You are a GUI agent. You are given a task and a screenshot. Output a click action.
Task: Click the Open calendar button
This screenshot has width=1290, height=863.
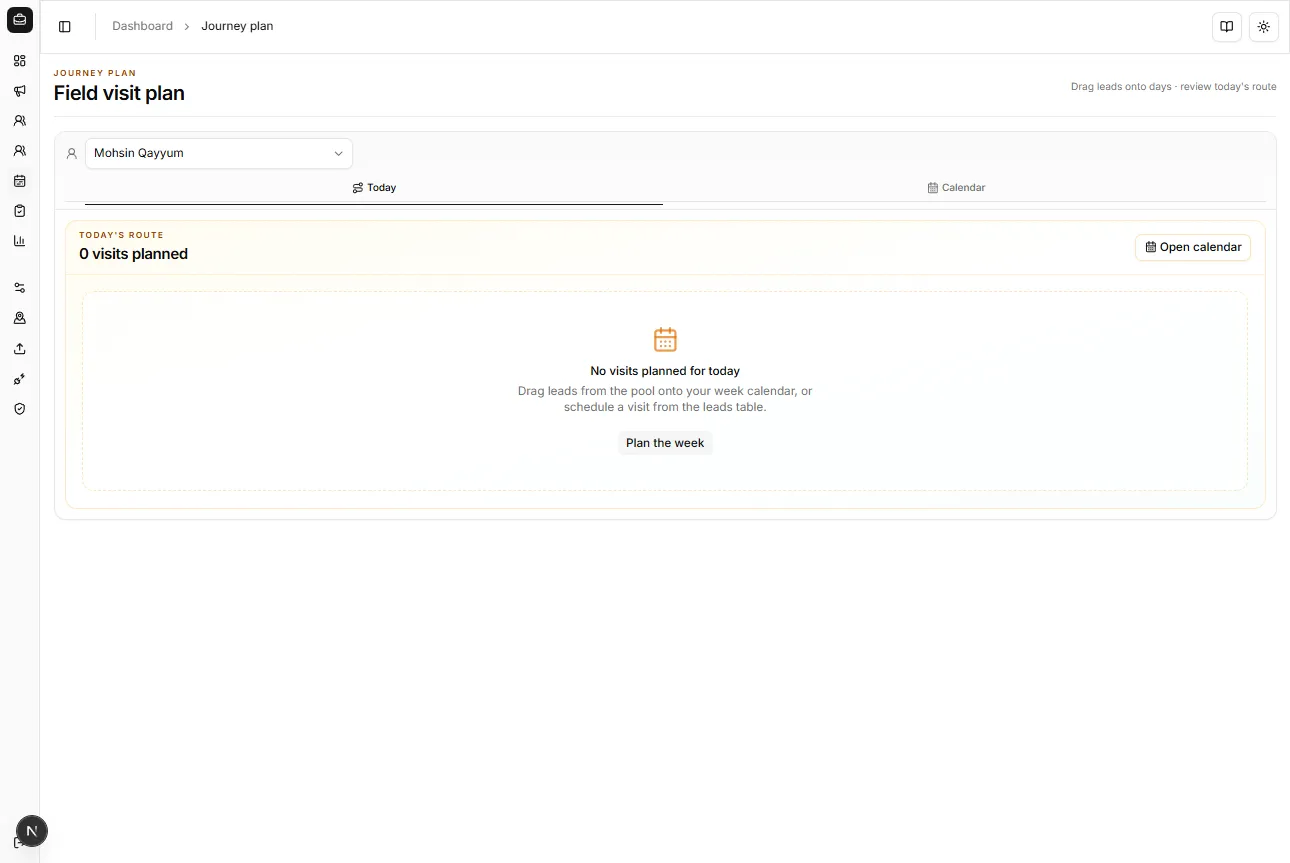[x=1193, y=247]
